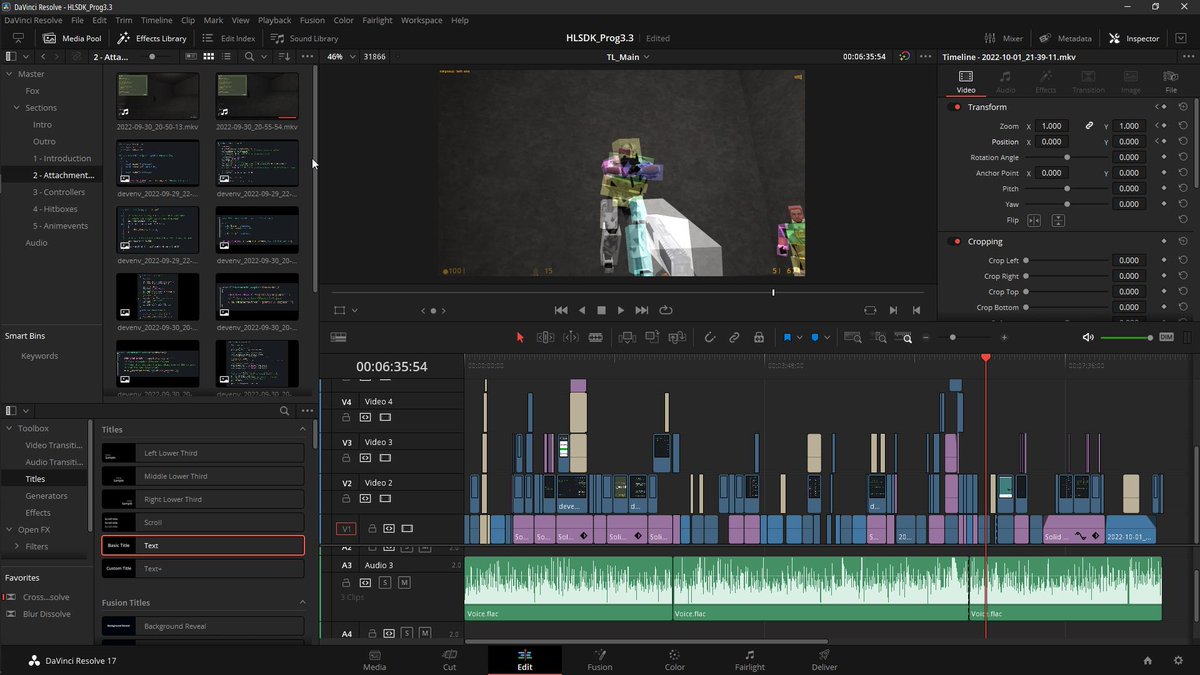Open the flag color dropdown arrow
The width and height of the screenshot is (1200, 675).
point(799,338)
